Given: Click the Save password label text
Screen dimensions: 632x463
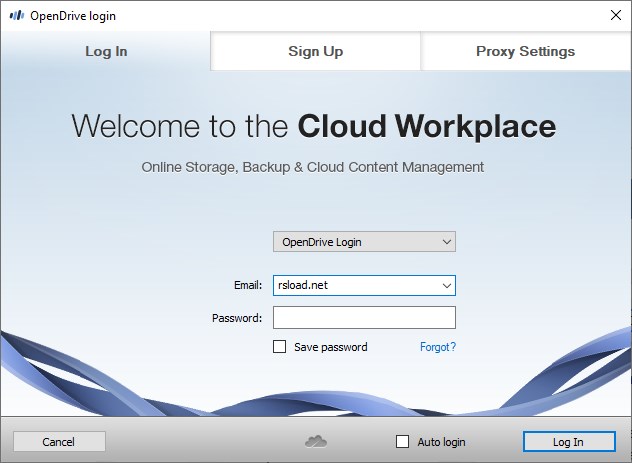Looking at the screenshot, I should [331, 347].
